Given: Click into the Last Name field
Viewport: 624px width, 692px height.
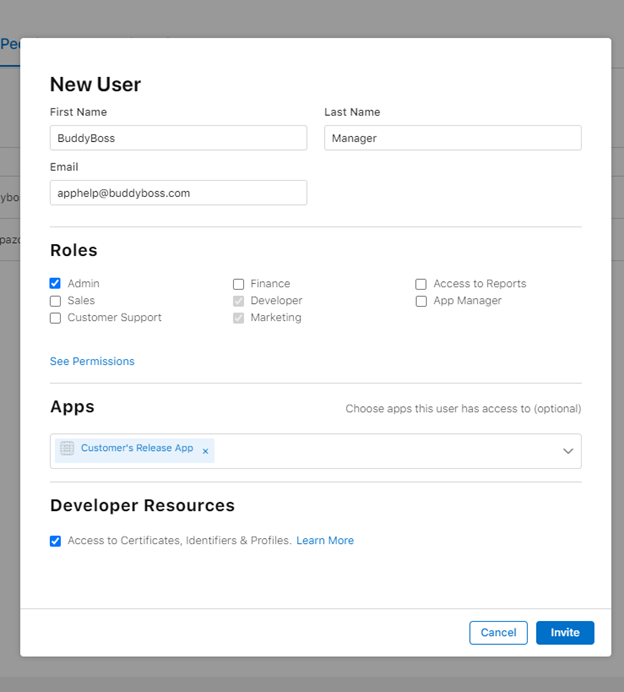Looking at the screenshot, I should click(x=452, y=138).
